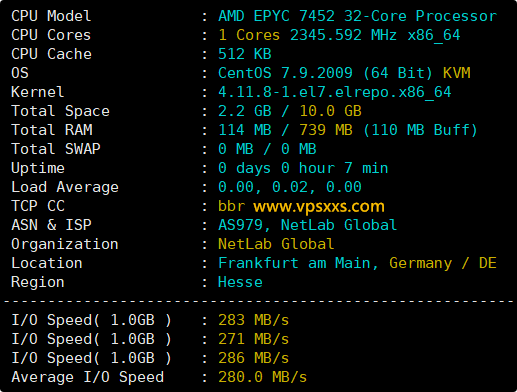The width and height of the screenshot is (517, 392).
Task: Click the 10.0 GB total space value
Action: (x=330, y=111)
